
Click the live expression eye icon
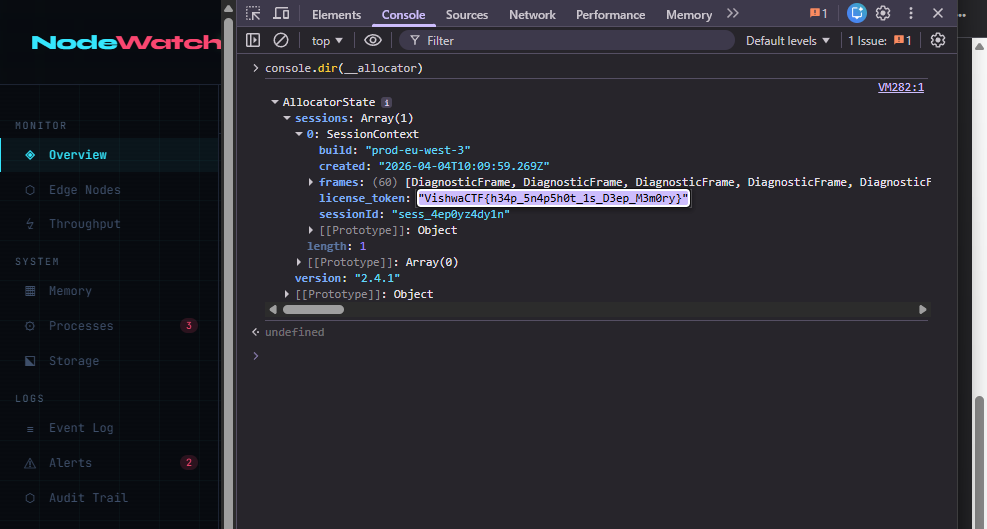tap(373, 40)
